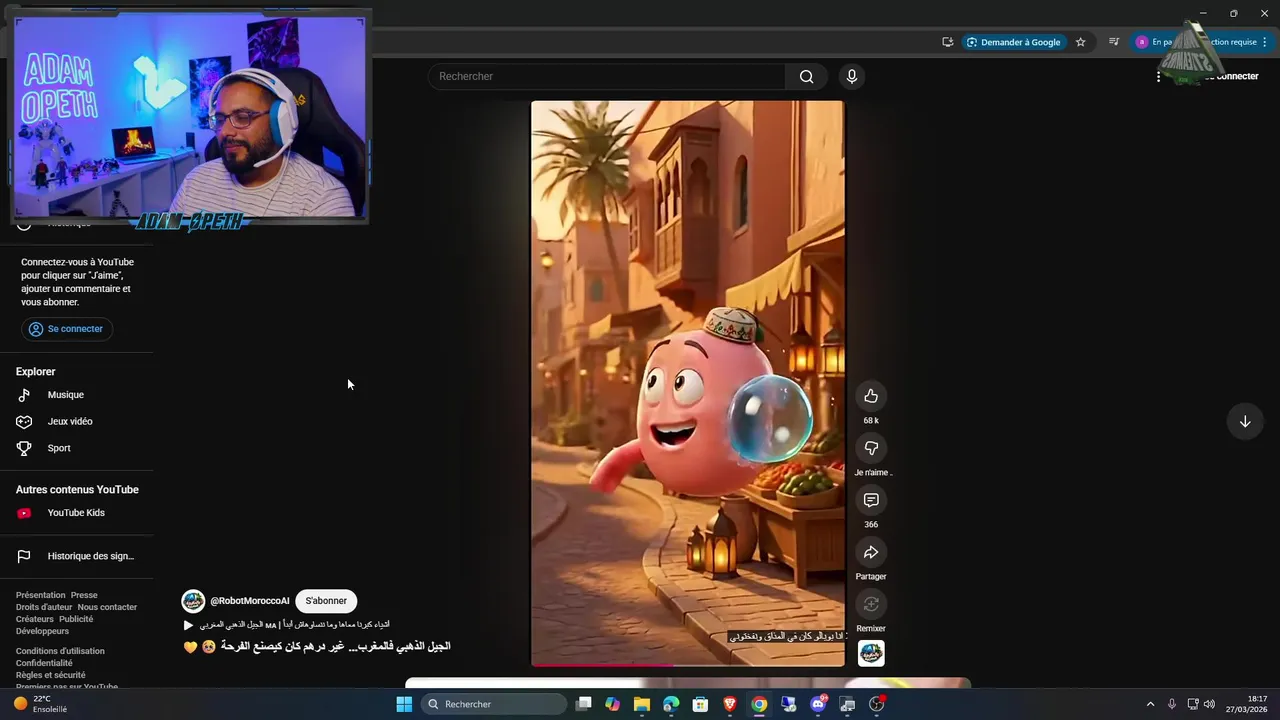Click the Windows taskbar Rechercher search box
Screen dimensions: 1280x720
click(493, 704)
